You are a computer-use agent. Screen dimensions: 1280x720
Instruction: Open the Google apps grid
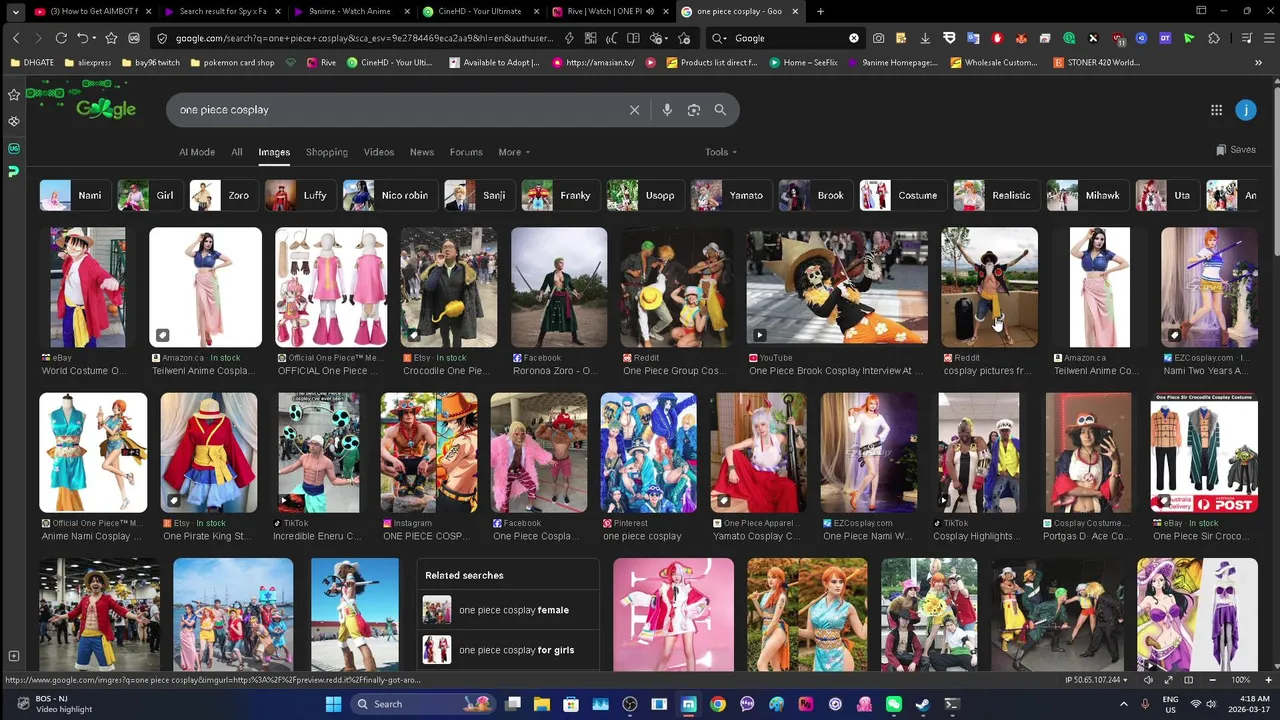pyautogui.click(x=1216, y=110)
